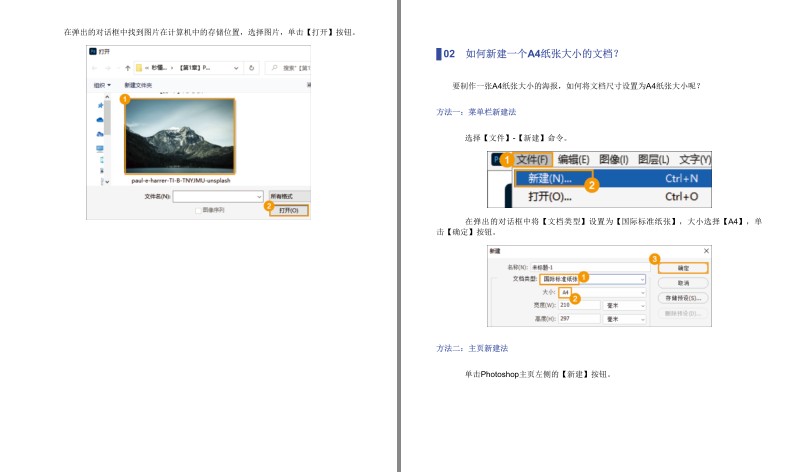Click the search magnifier icon in Open dialog

274,68
